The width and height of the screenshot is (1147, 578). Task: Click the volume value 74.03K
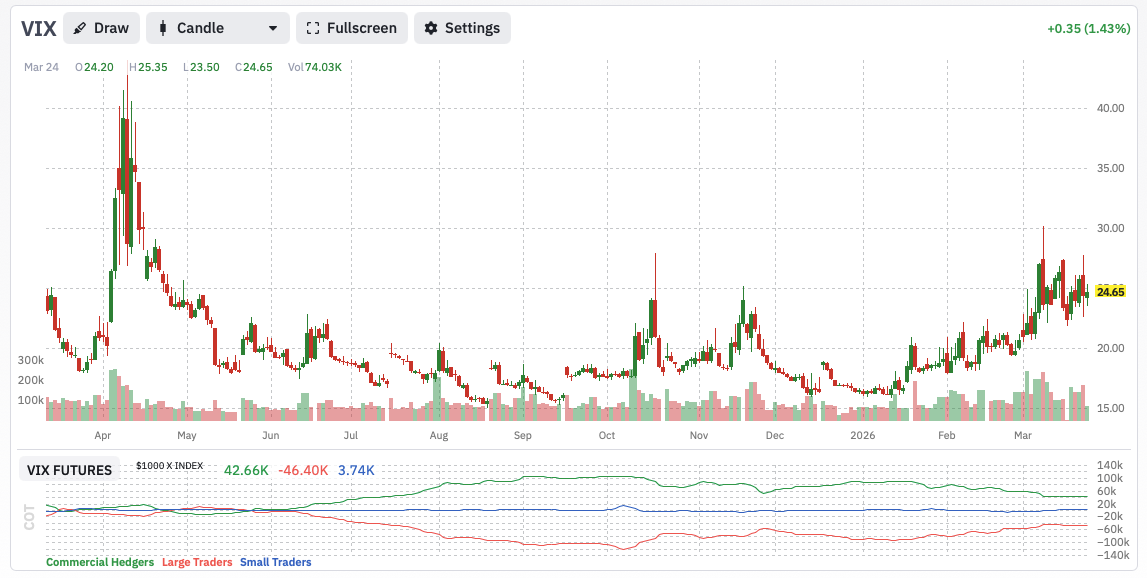pyautogui.click(x=323, y=67)
